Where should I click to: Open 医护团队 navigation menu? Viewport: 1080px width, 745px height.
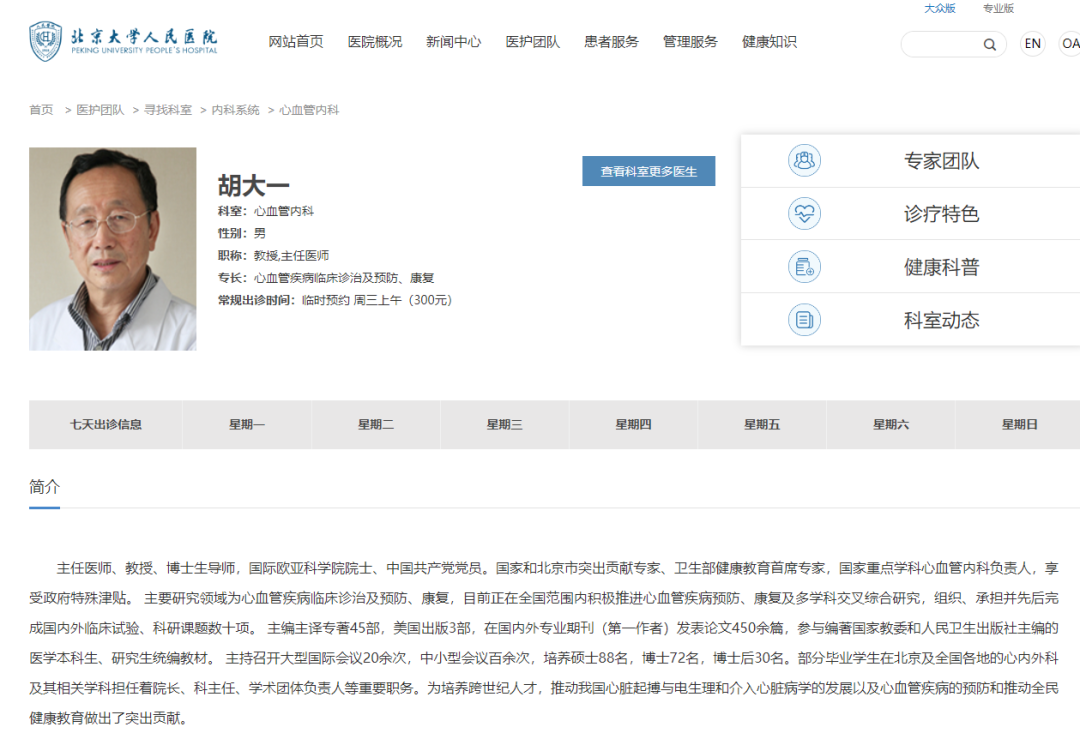[532, 42]
